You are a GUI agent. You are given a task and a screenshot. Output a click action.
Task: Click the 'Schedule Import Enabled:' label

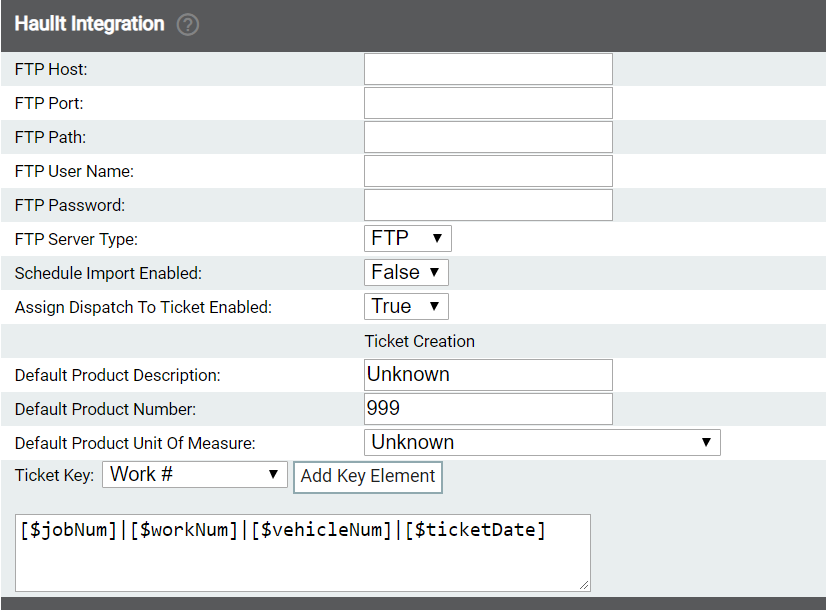coord(108,273)
